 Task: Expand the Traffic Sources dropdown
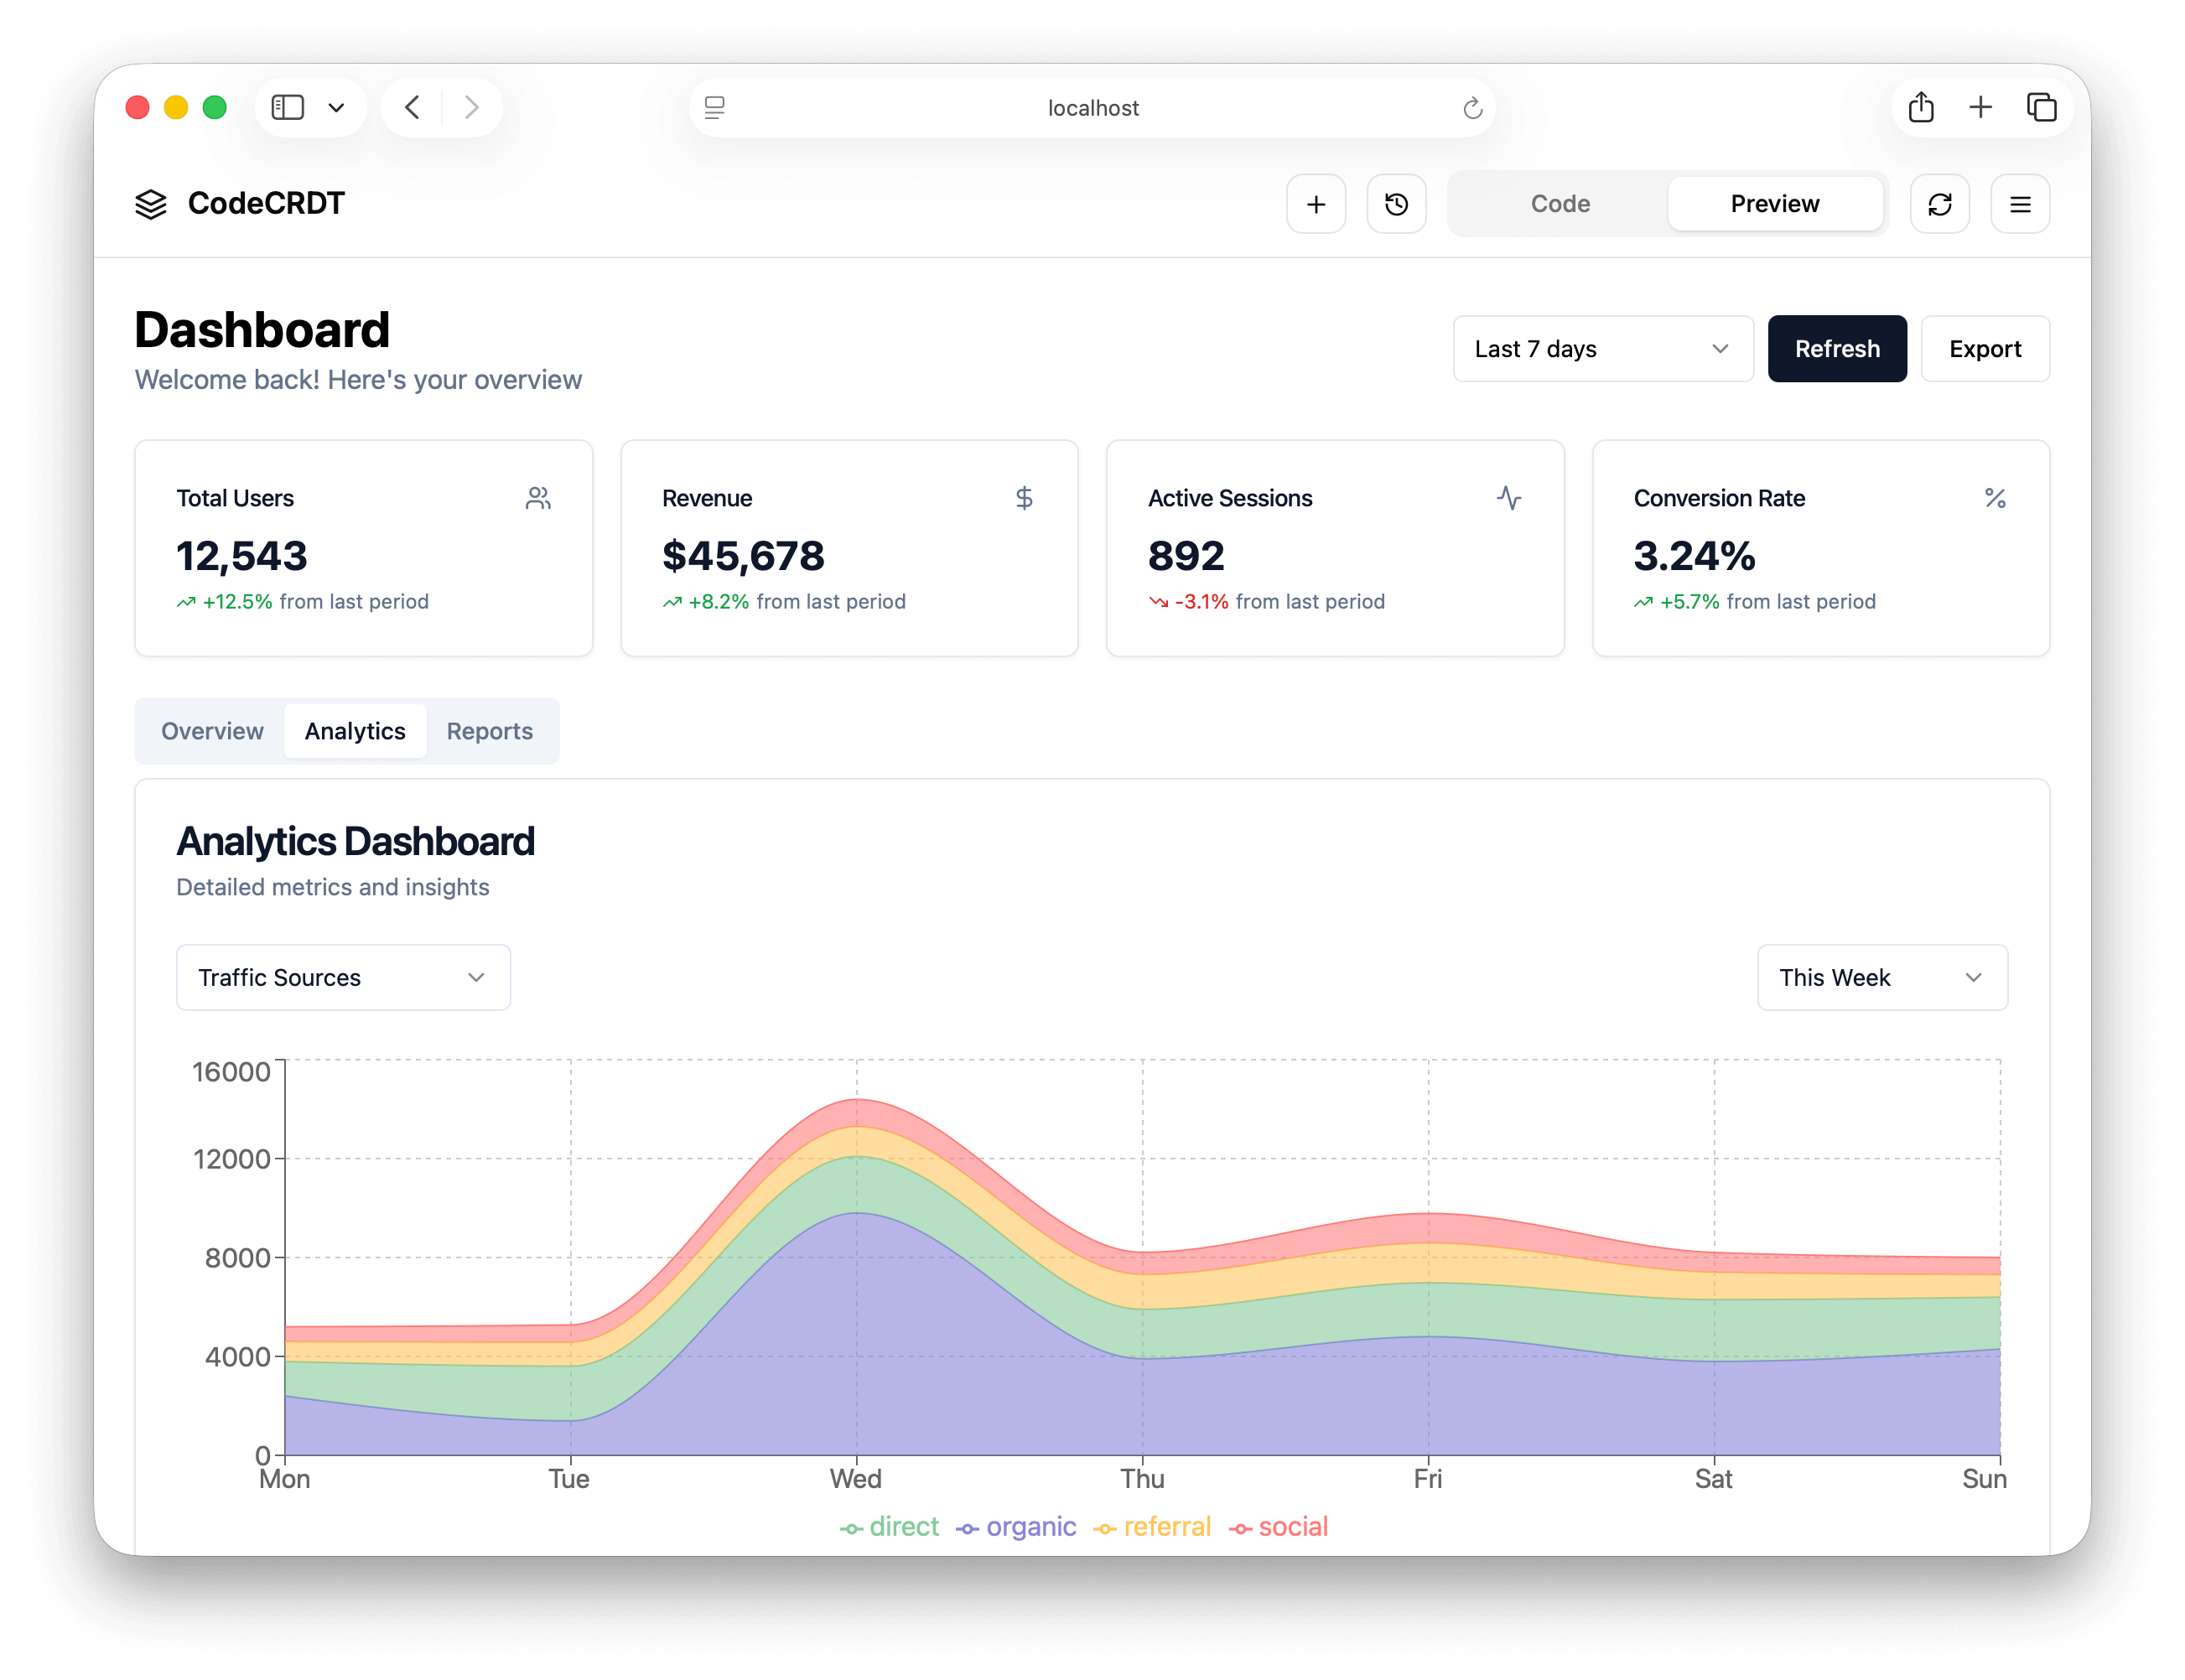pos(343,977)
